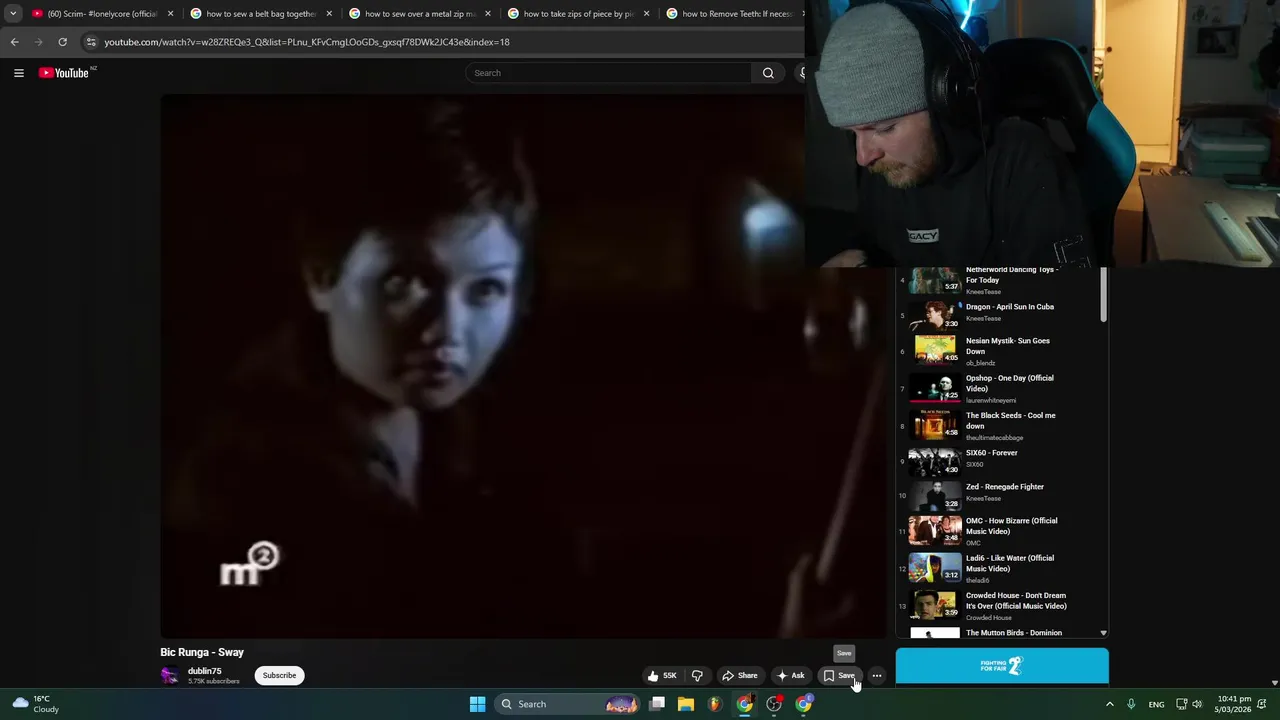Open site information icon in address bar
Screen dimensions: 1280x720
(91, 42)
